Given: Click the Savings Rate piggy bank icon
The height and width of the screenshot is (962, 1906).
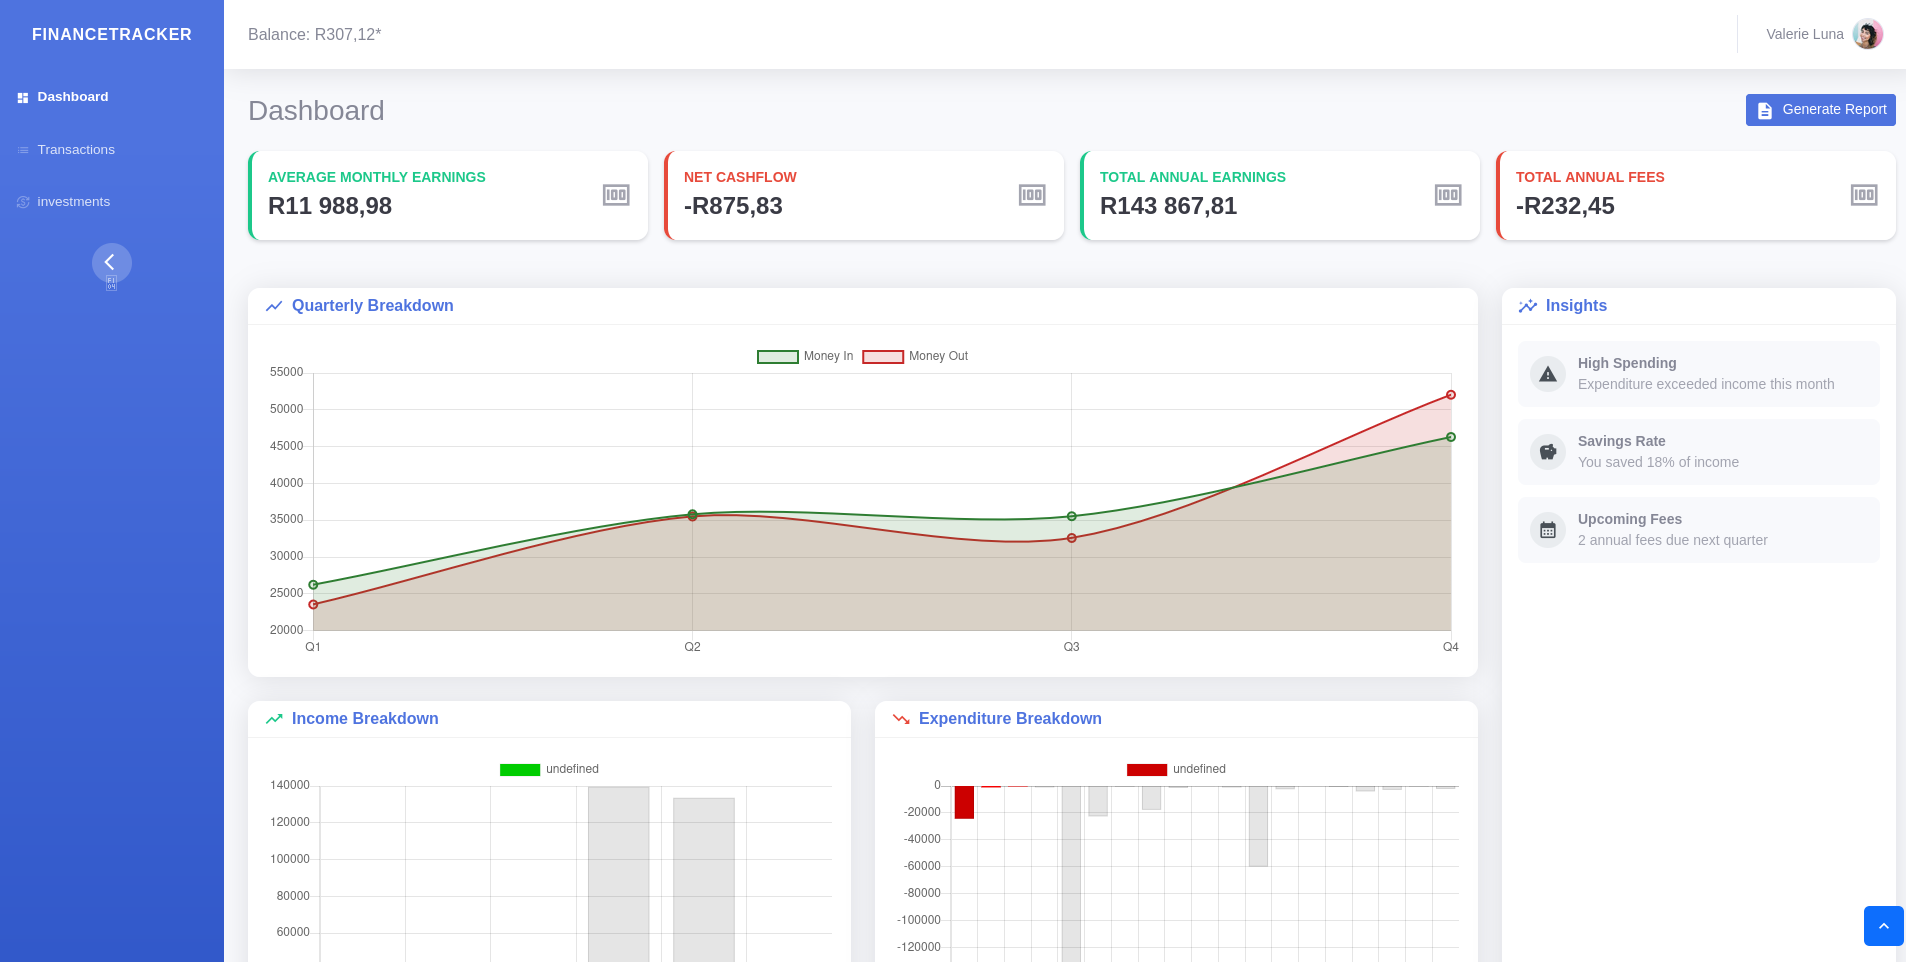Looking at the screenshot, I should pyautogui.click(x=1547, y=452).
